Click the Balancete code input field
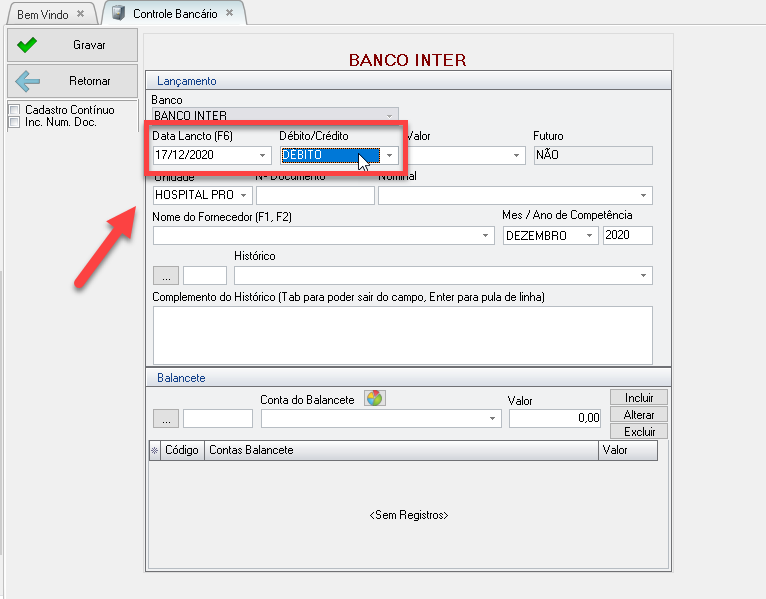This screenshot has height=599, width=766. pyautogui.click(x=218, y=418)
